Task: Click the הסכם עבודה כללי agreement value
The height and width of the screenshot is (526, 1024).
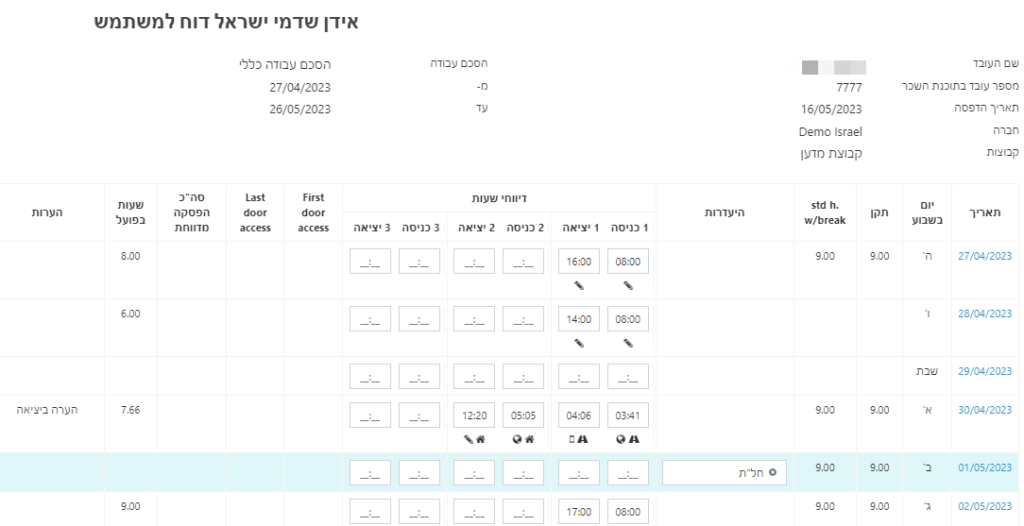Action: [x=285, y=64]
